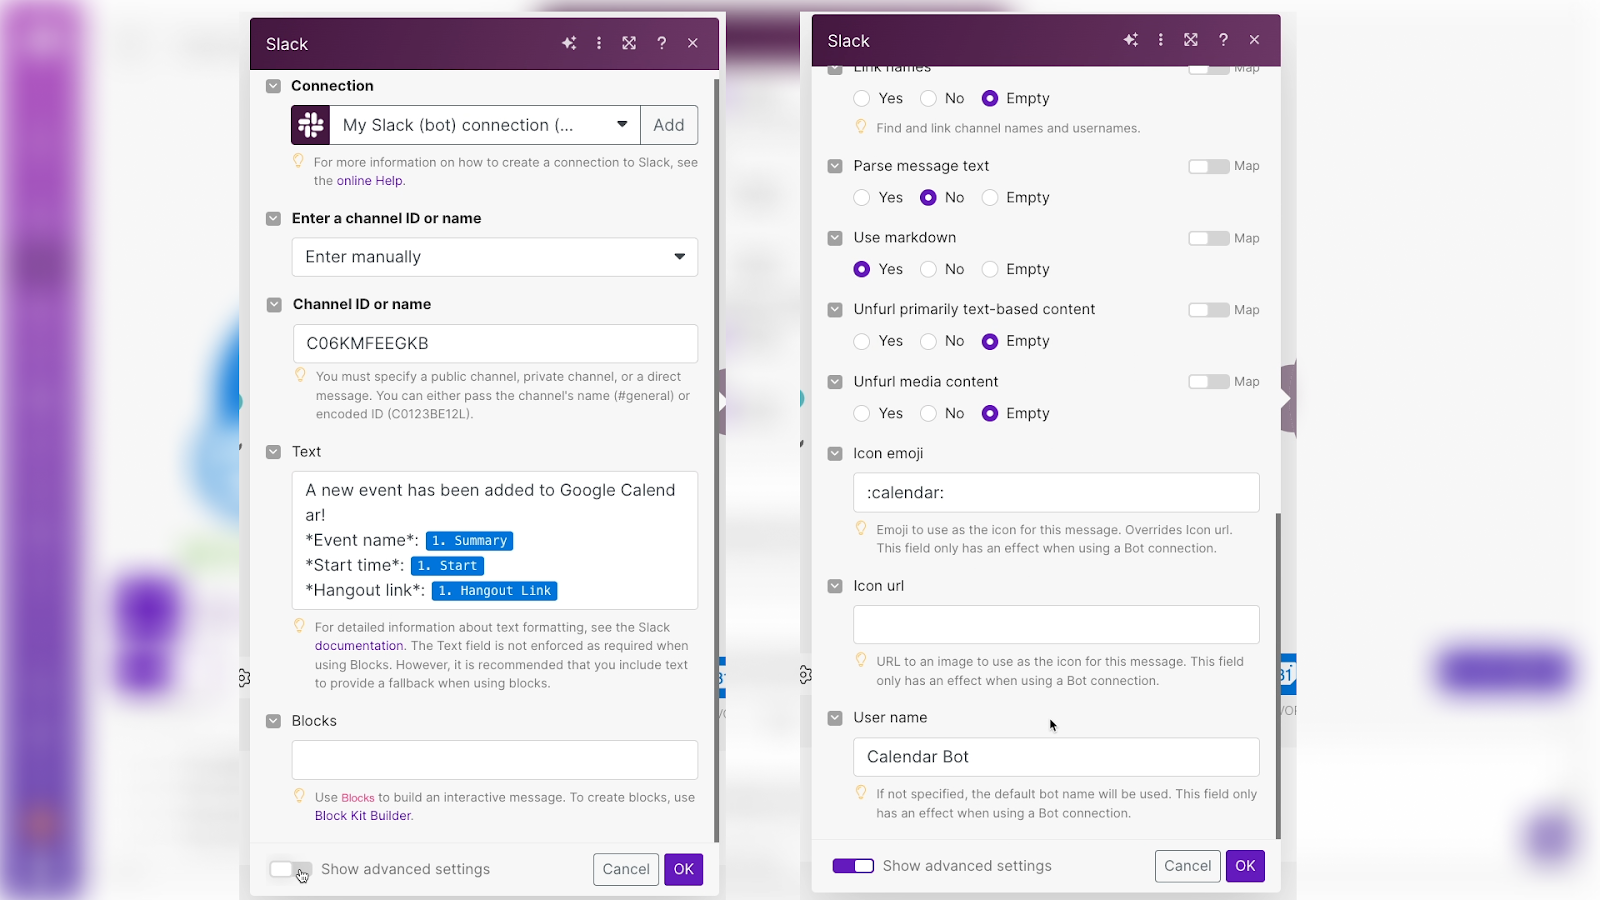Open help icon in right Slack dialog
Screen dimensions: 1600x900
1223,40
